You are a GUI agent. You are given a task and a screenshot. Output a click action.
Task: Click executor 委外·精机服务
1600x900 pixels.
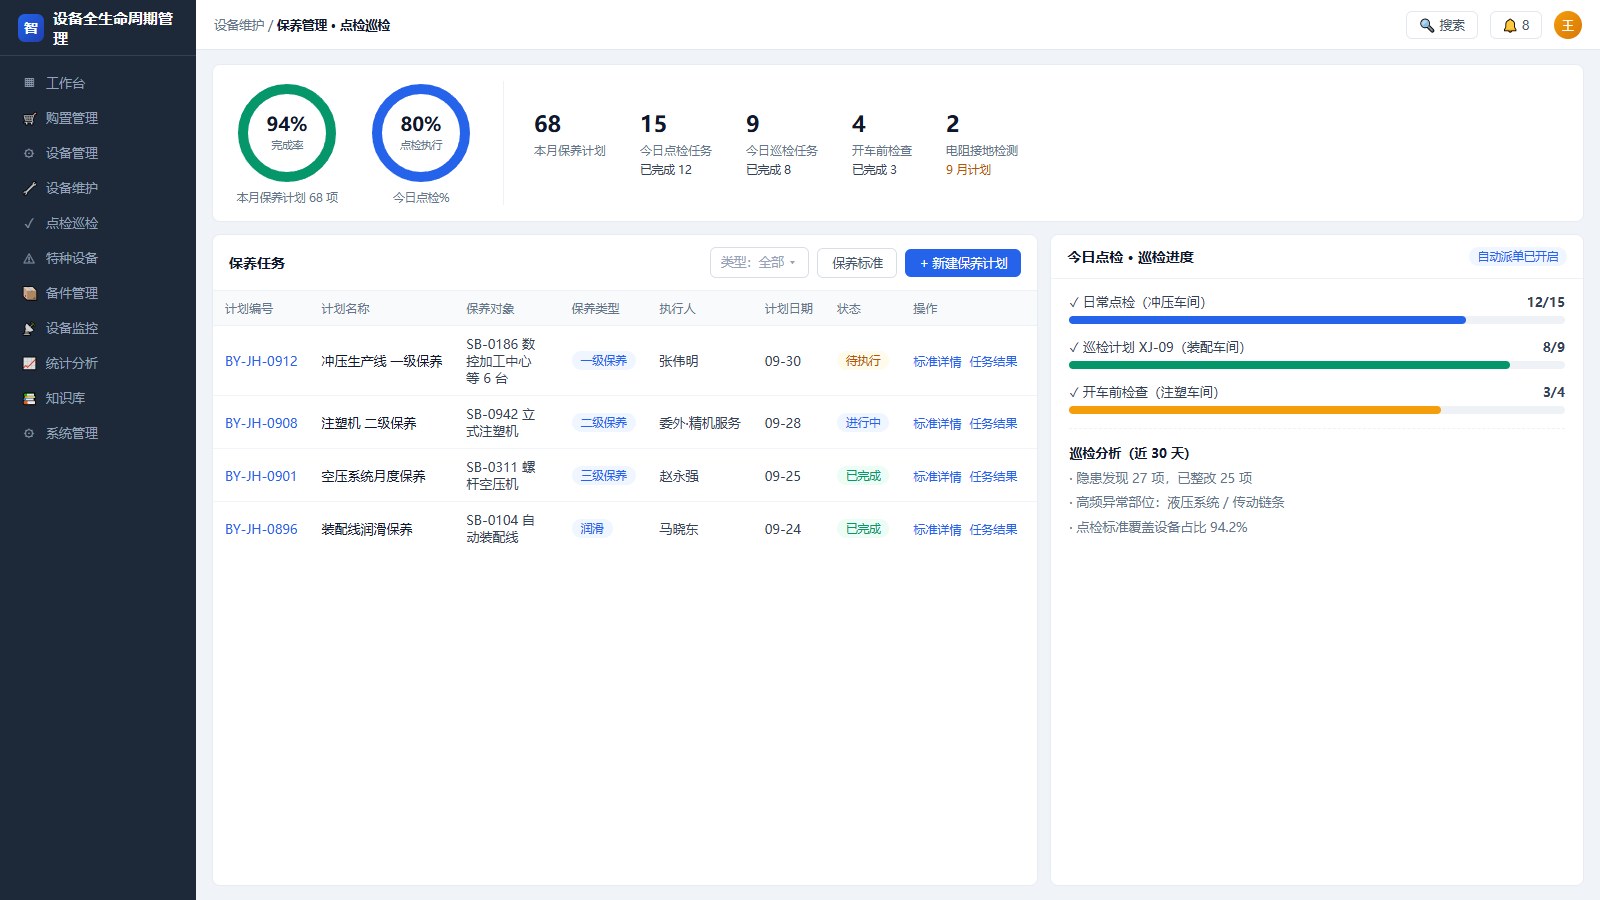tap(700, 423)
